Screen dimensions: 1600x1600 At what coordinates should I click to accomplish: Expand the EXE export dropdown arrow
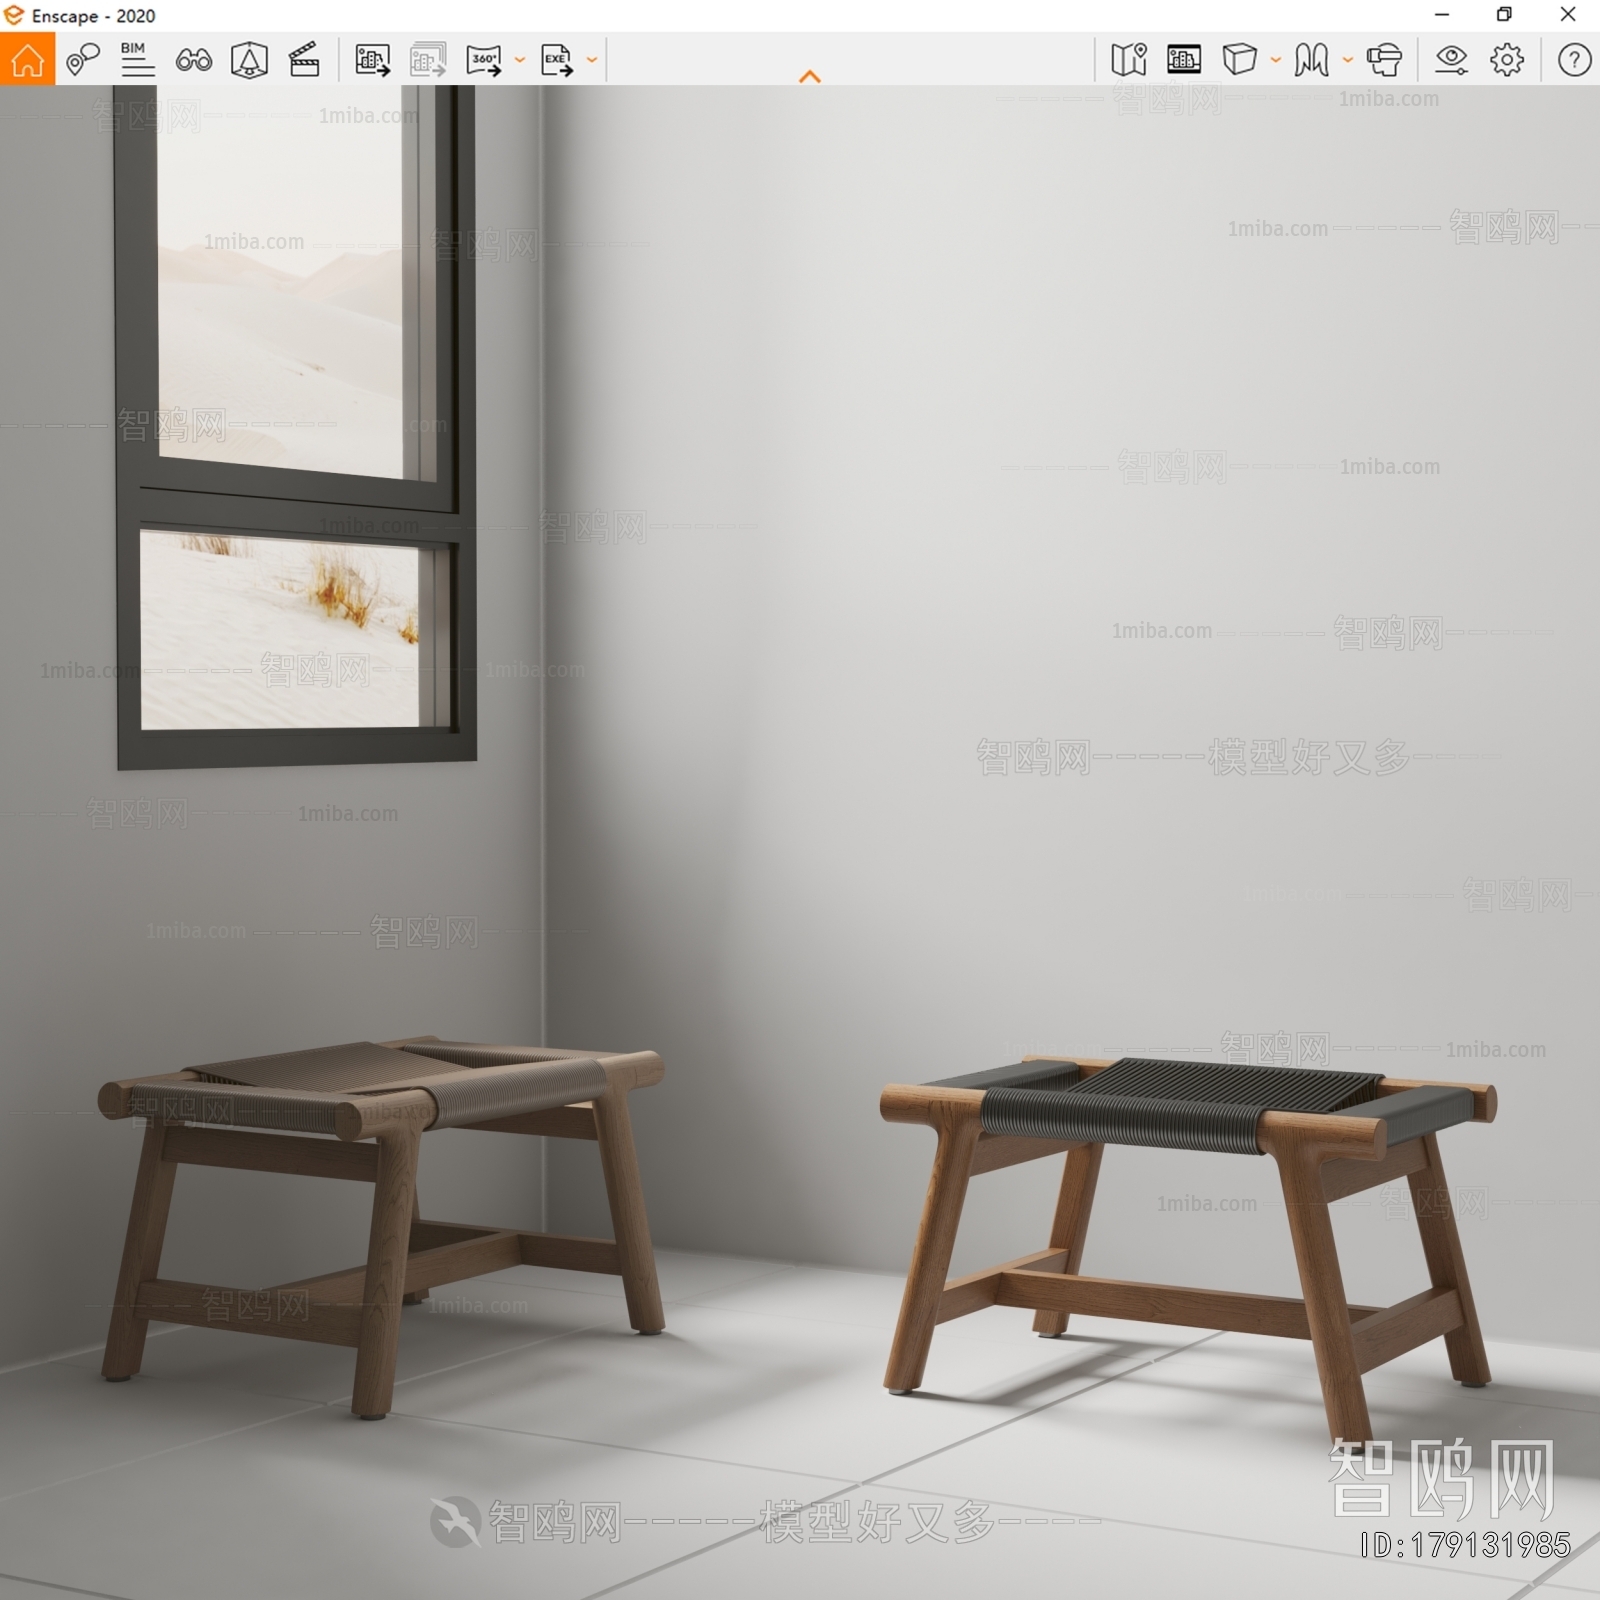[592, 60]
